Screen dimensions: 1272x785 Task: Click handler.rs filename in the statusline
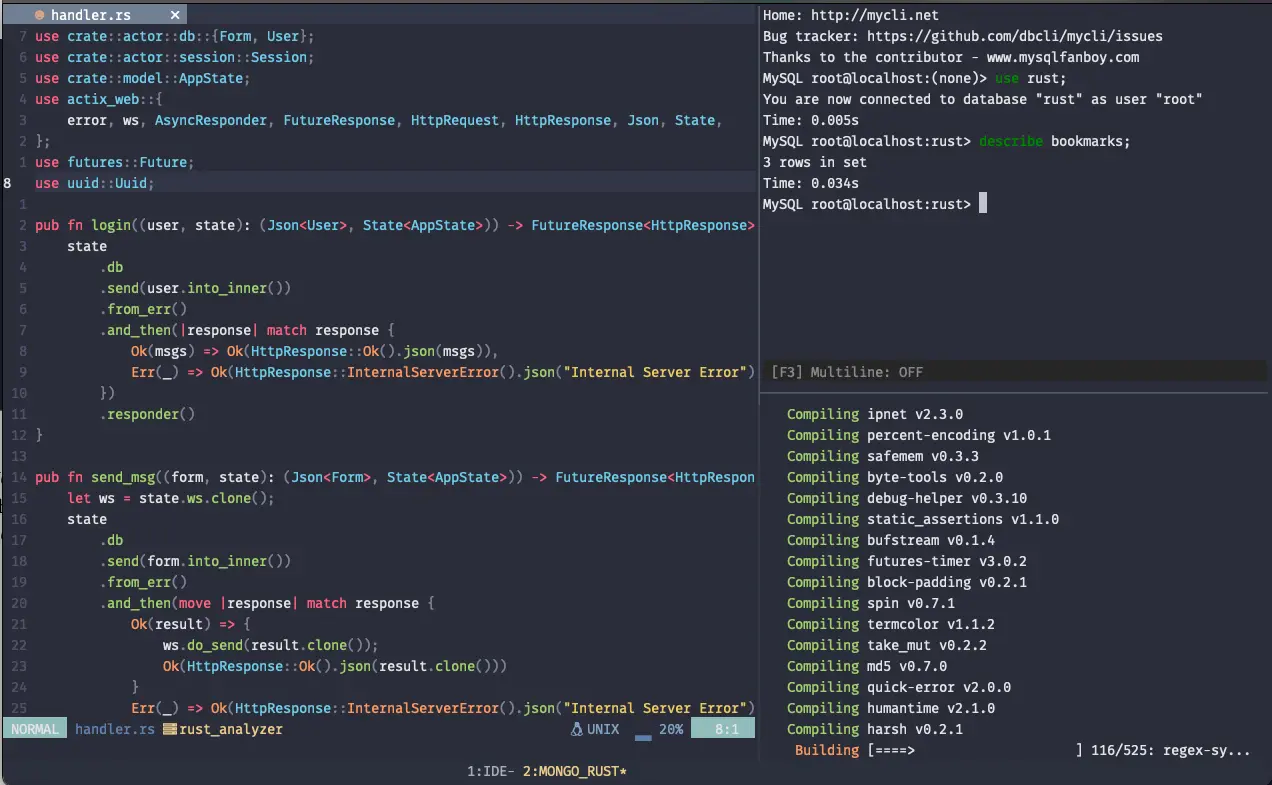pyautogui.click(x=115, y=729)
